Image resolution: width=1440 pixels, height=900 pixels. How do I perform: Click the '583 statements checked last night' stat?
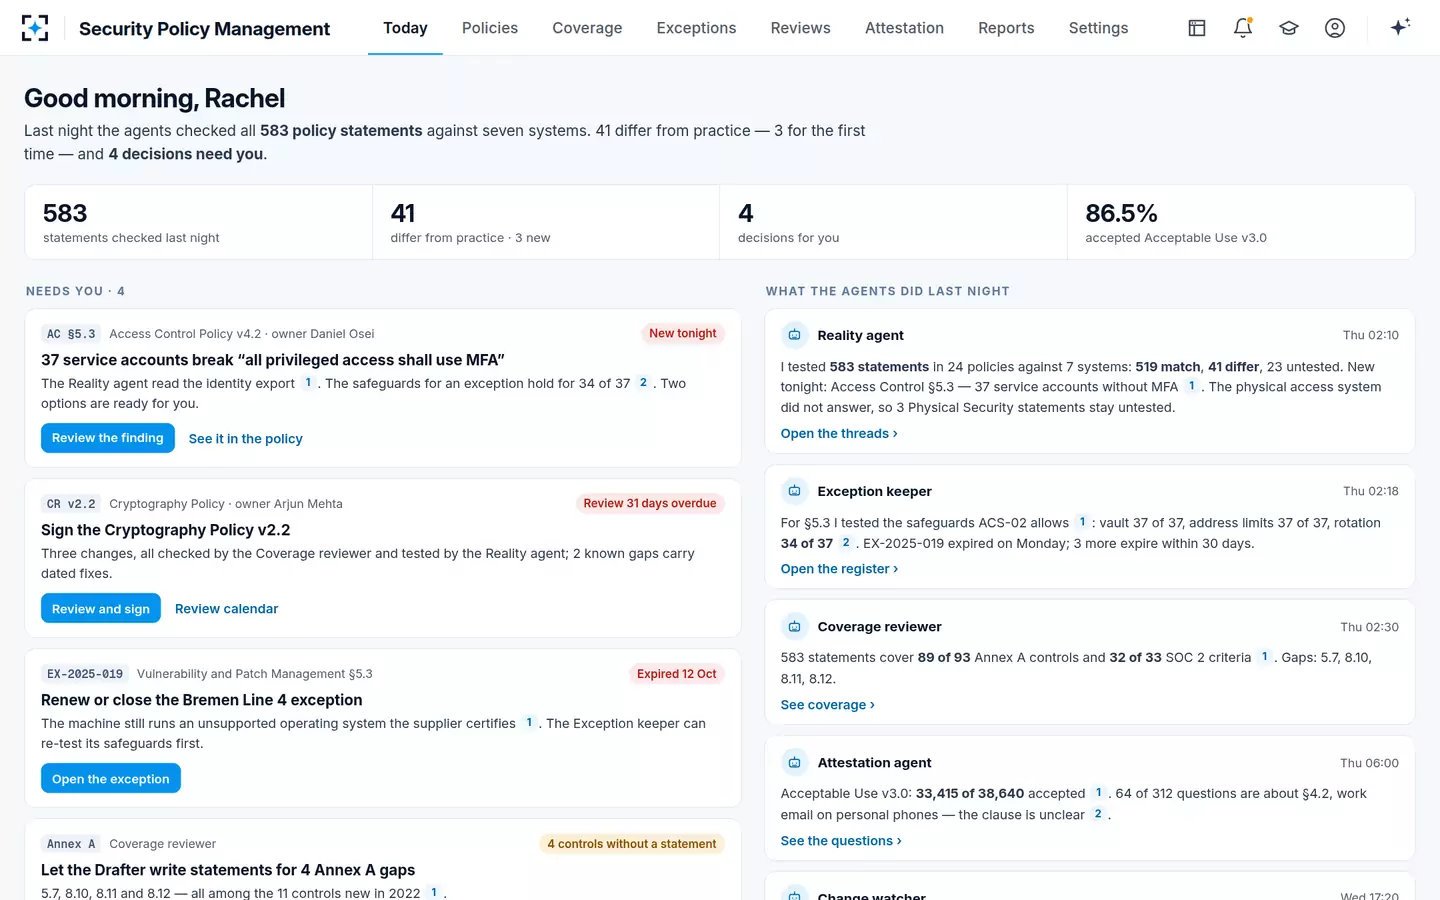[x=199, y=222]
